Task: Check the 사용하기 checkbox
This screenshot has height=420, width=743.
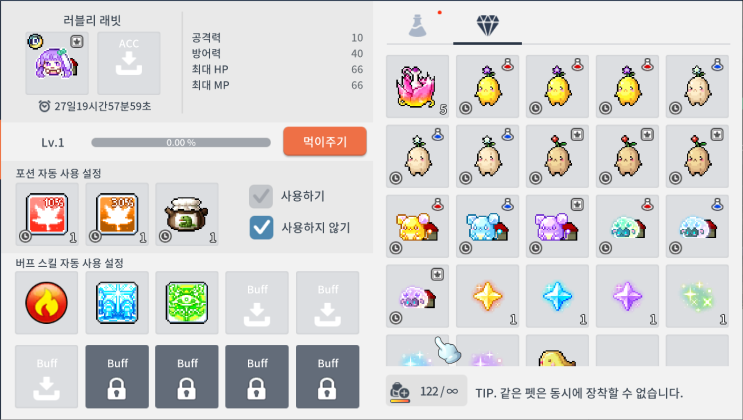Action: (261, 196)
